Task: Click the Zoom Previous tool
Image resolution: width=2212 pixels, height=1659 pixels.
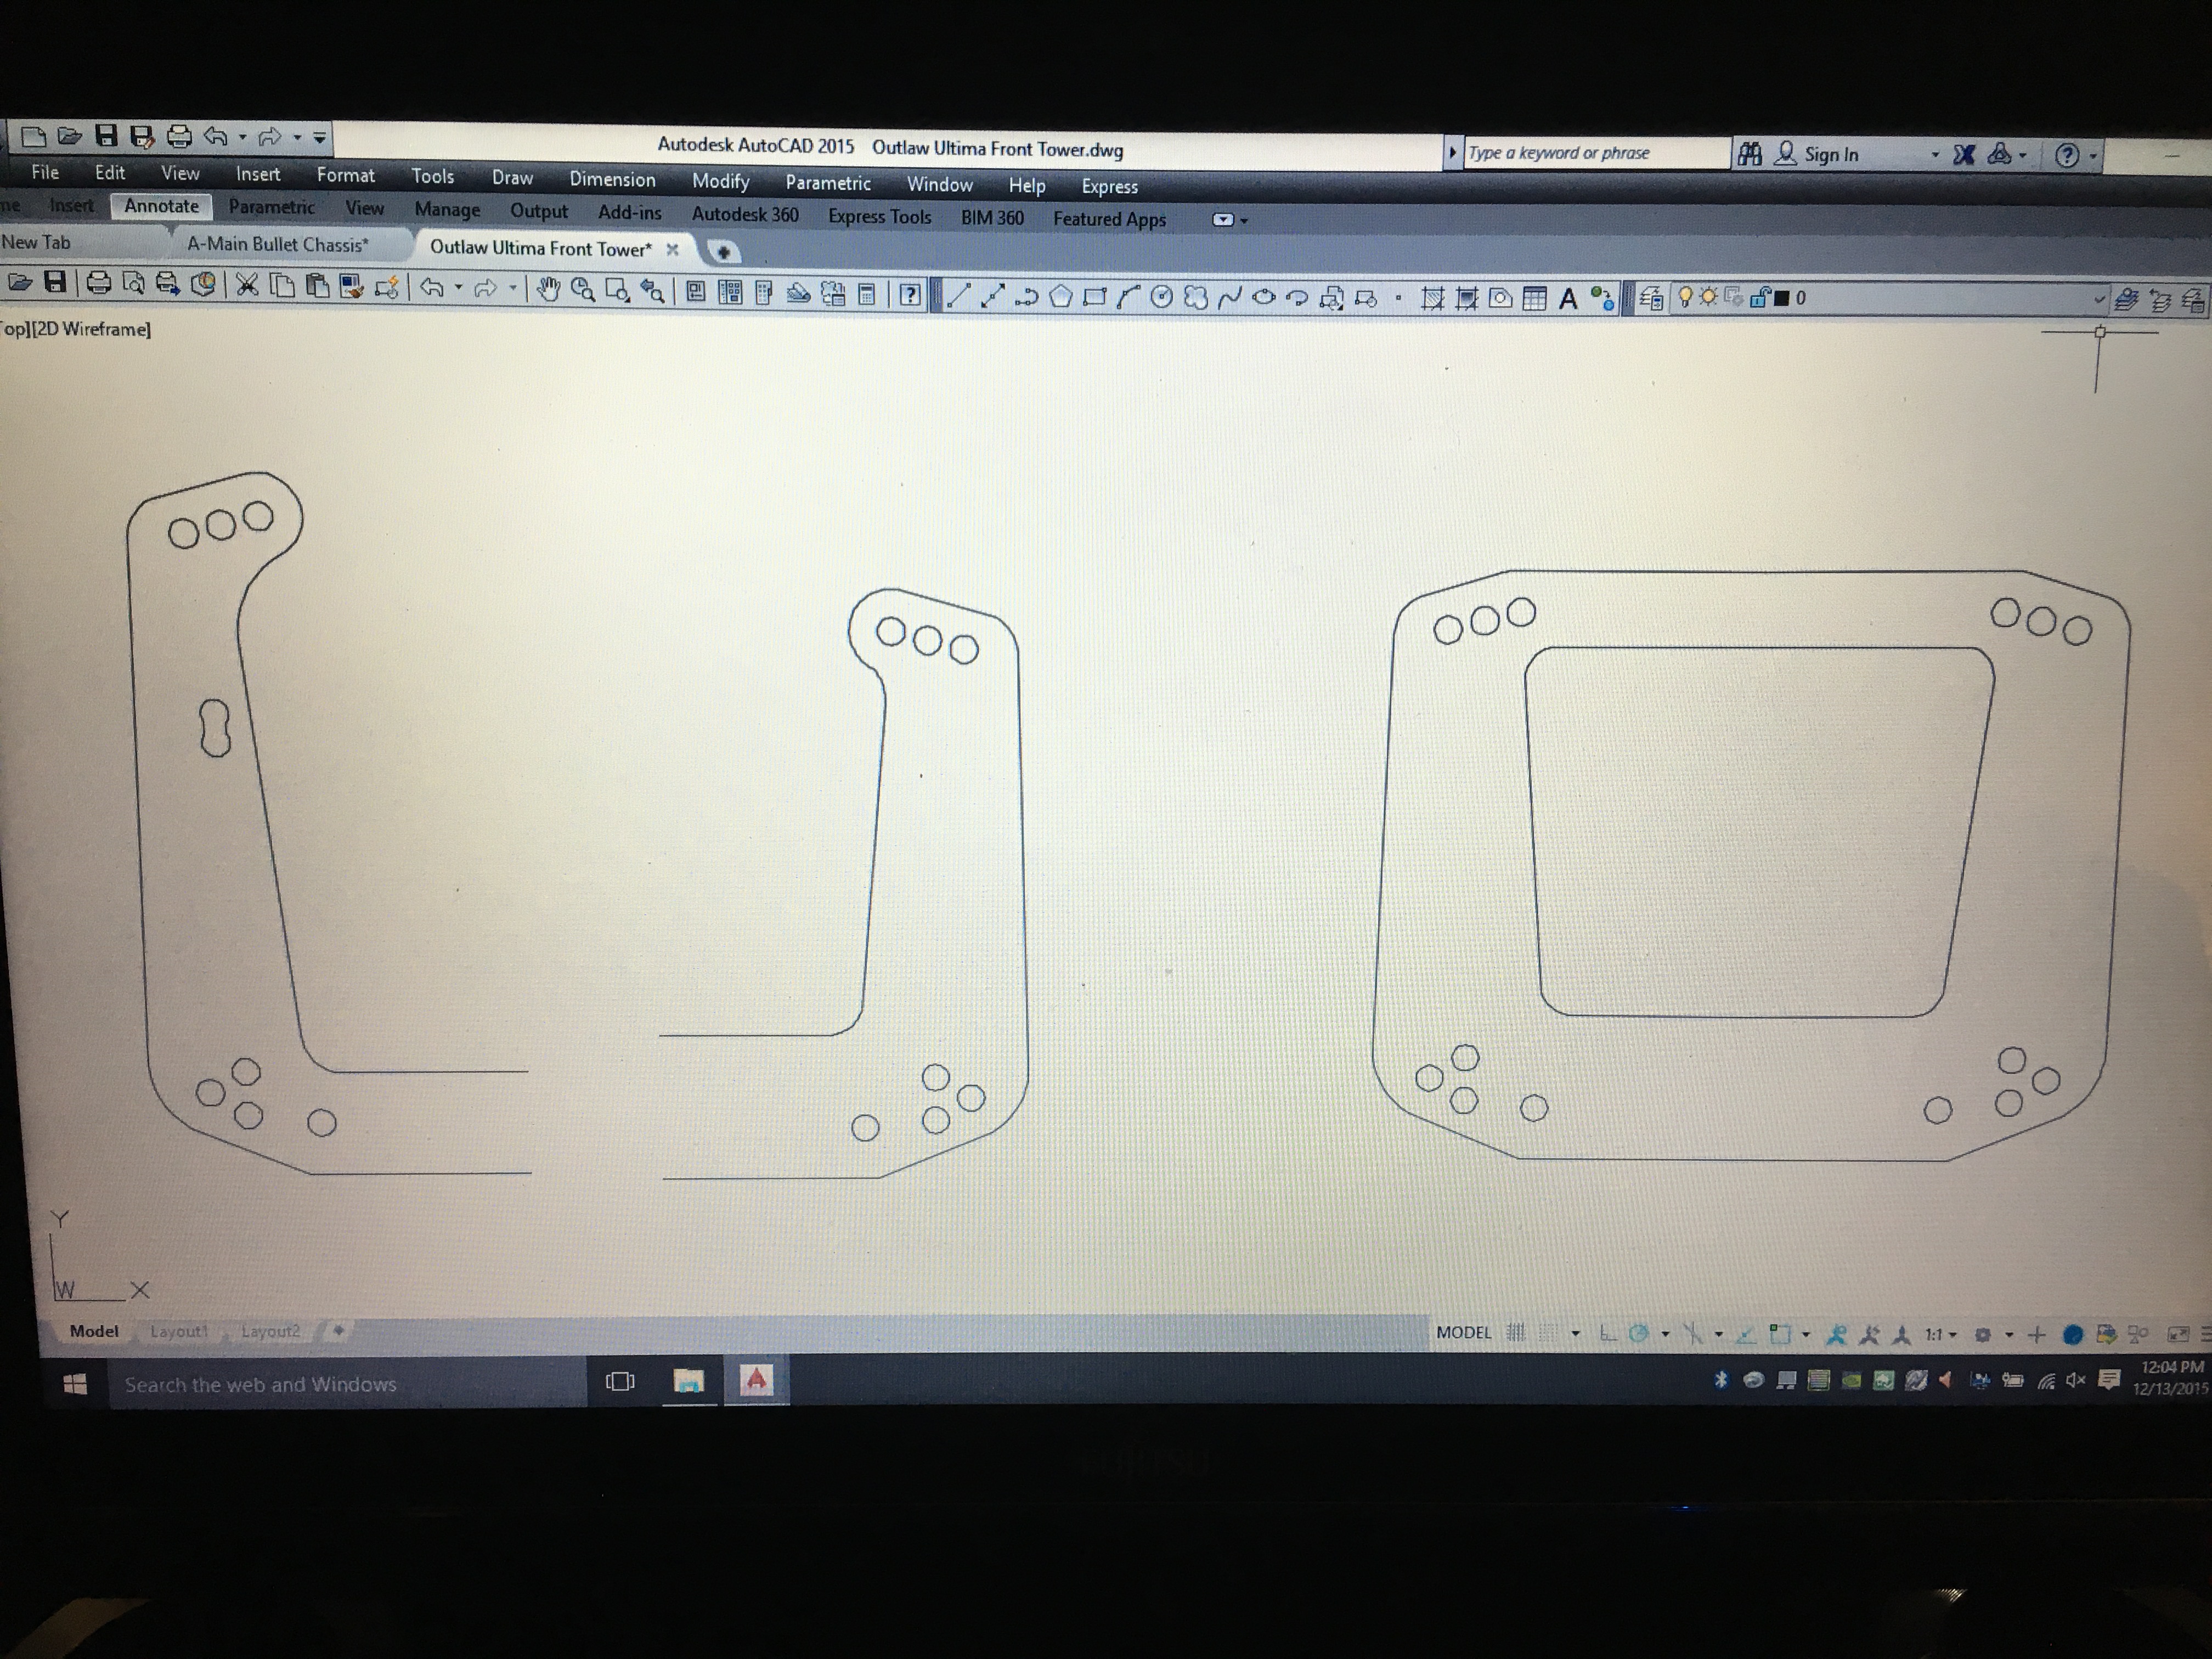Action: [x=652, y=291]
